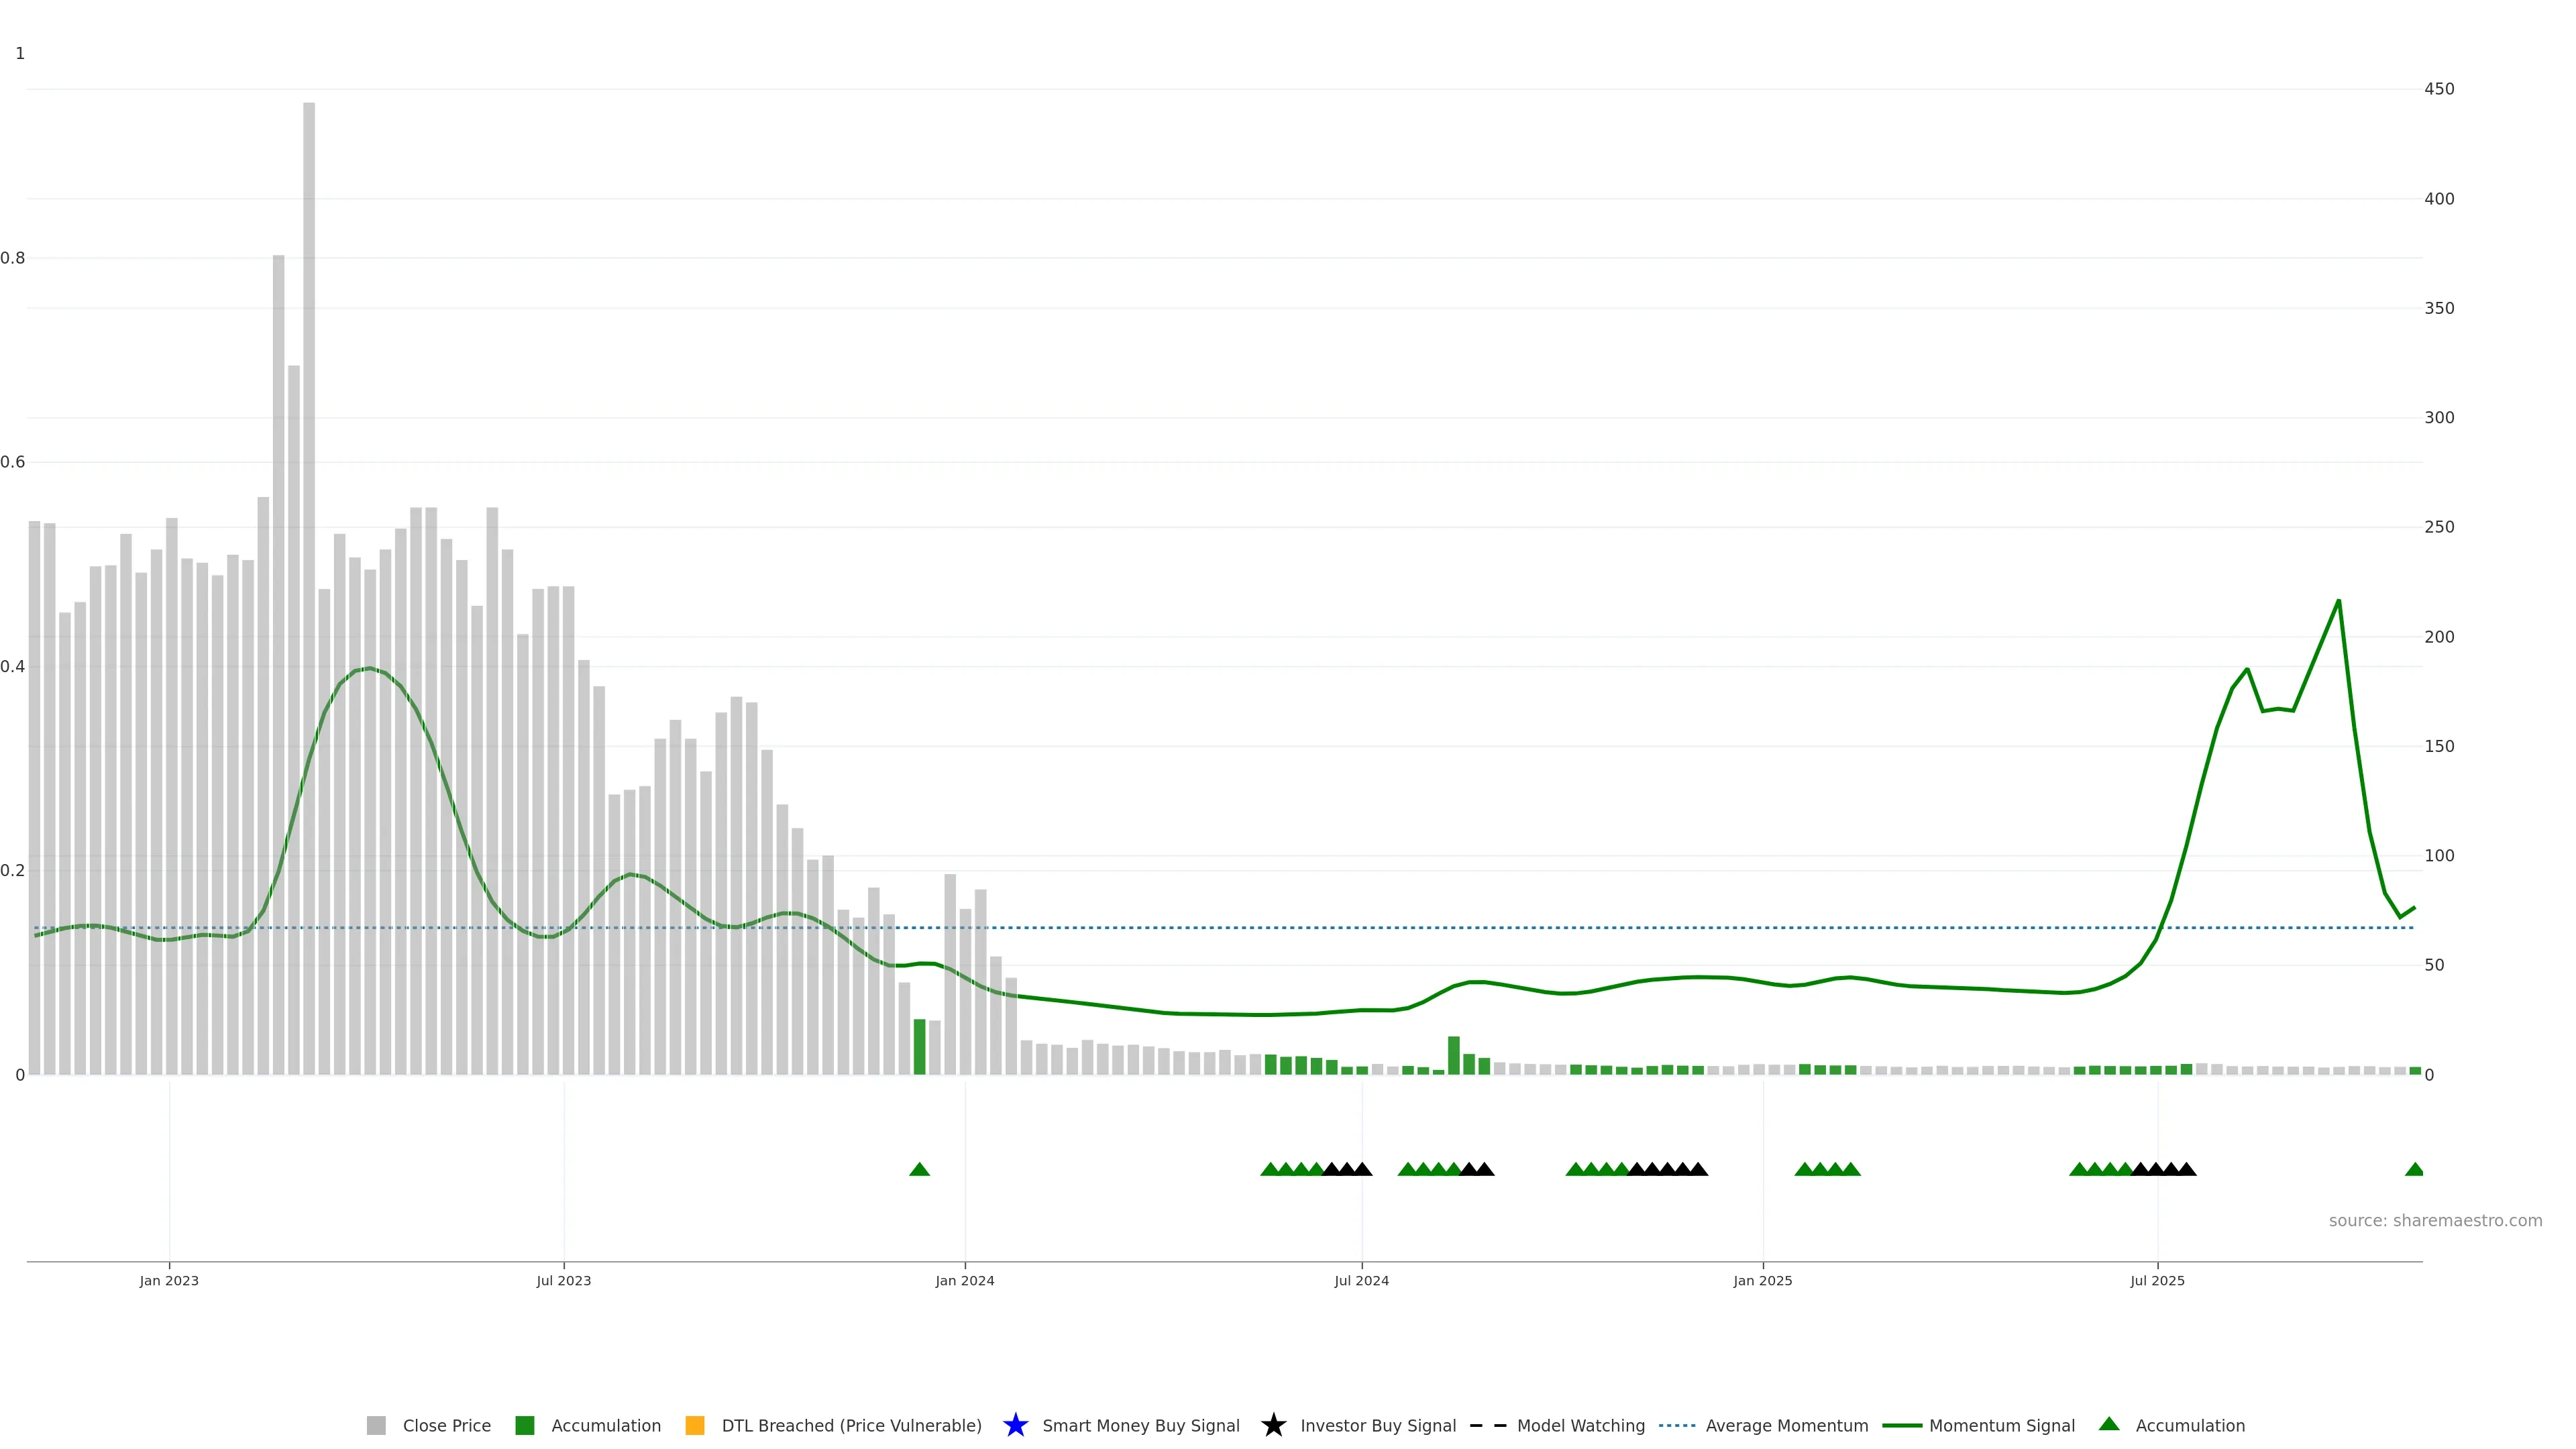This screenshot has height=1449, width=2576.
Task: Click the dotted Average Momentum legend line
Action: 1677,1425
